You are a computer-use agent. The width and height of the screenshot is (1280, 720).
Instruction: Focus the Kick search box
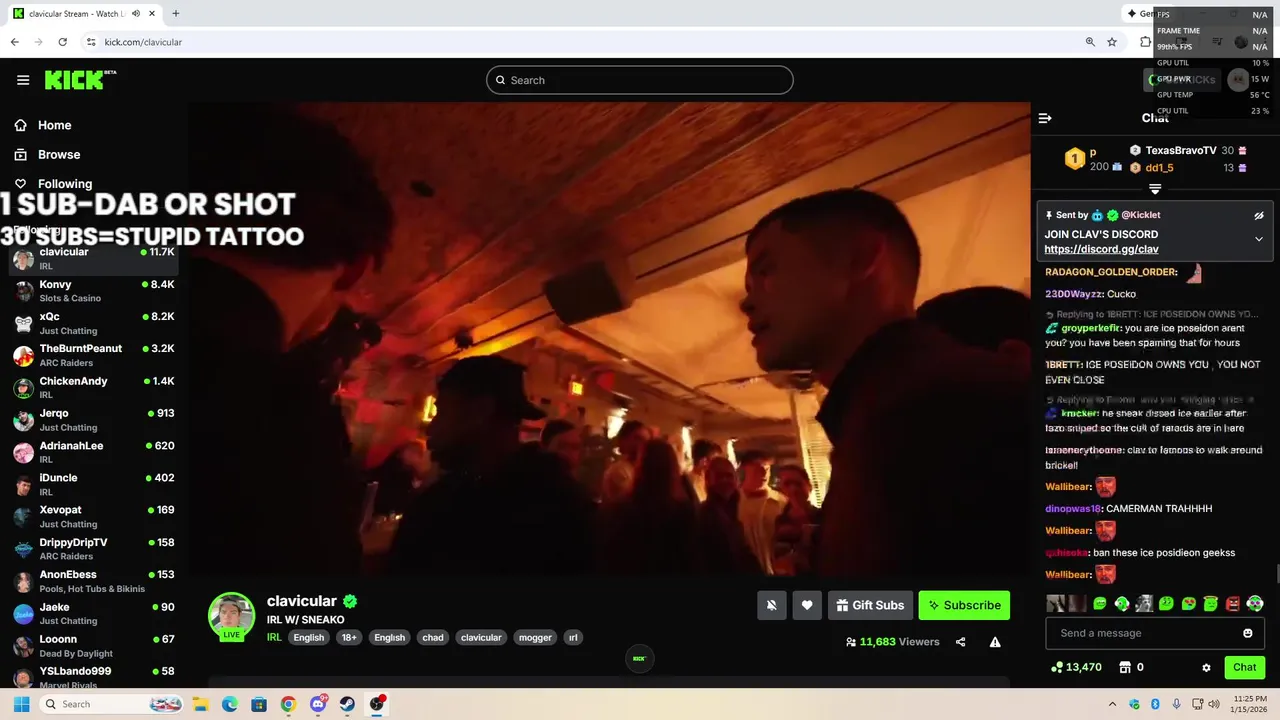(640, 80)
